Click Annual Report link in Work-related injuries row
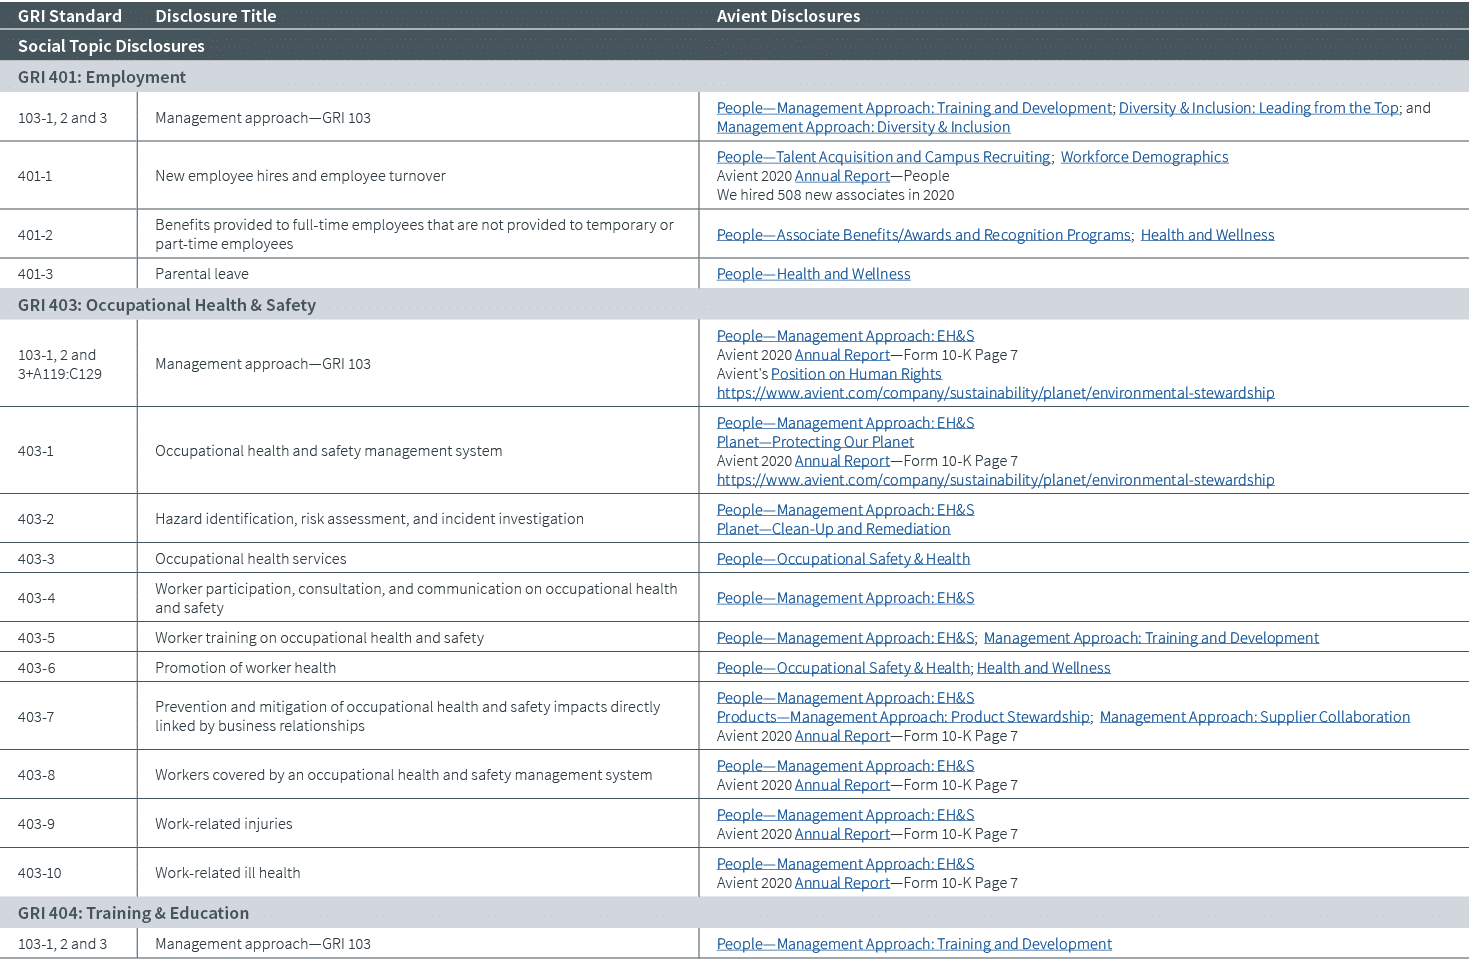 point(842,834)
